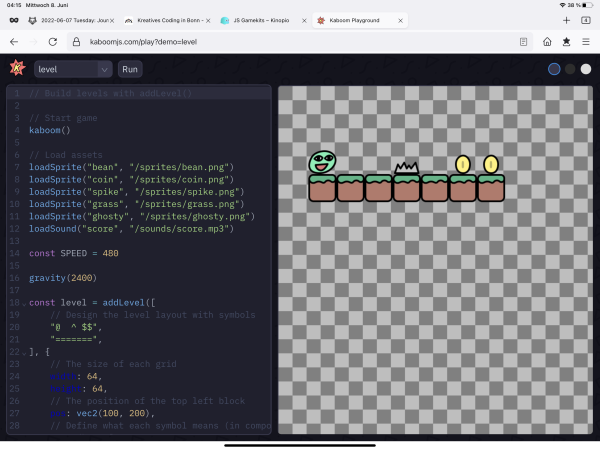Click the "// Load assets" comment line
600x450 pixels.
coord(66,155)
